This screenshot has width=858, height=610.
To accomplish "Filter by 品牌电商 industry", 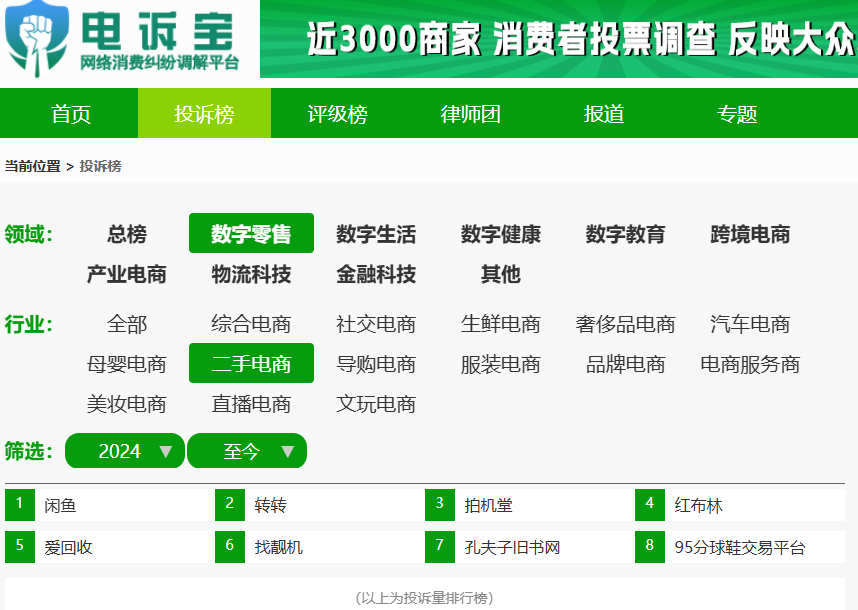I will [x=625, y=364].
